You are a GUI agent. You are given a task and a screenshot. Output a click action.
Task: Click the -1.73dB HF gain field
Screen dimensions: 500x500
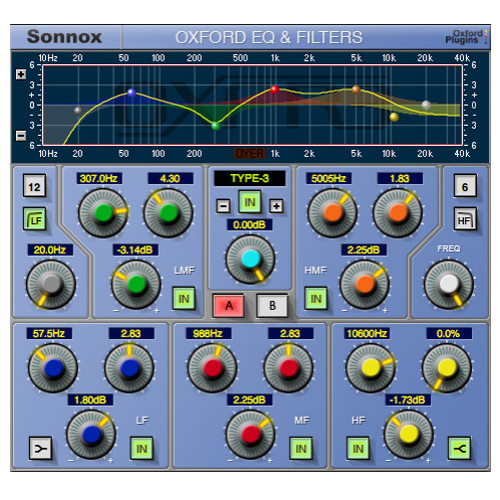408,400
